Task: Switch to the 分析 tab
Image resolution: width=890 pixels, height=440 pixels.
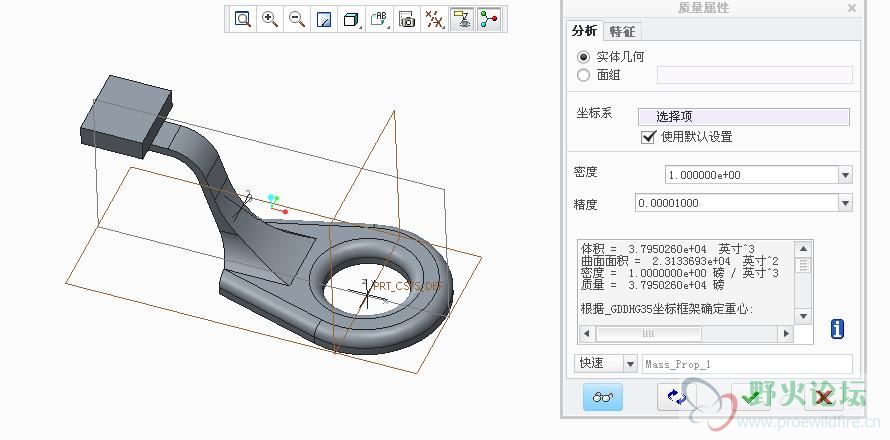Action: pyautogui.click(x=584, y=31)
